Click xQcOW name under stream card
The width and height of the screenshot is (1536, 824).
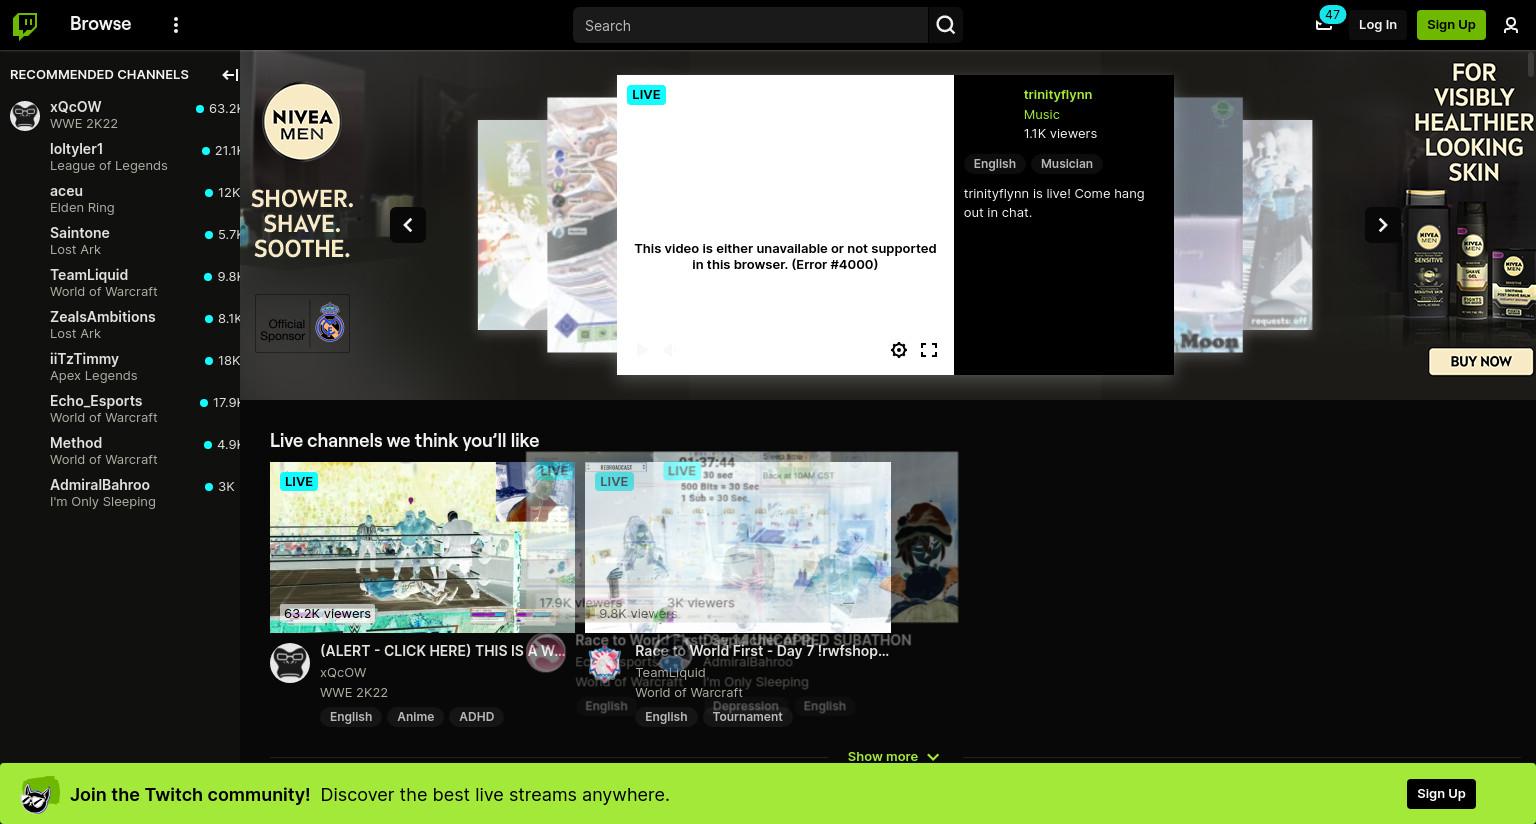343,672
